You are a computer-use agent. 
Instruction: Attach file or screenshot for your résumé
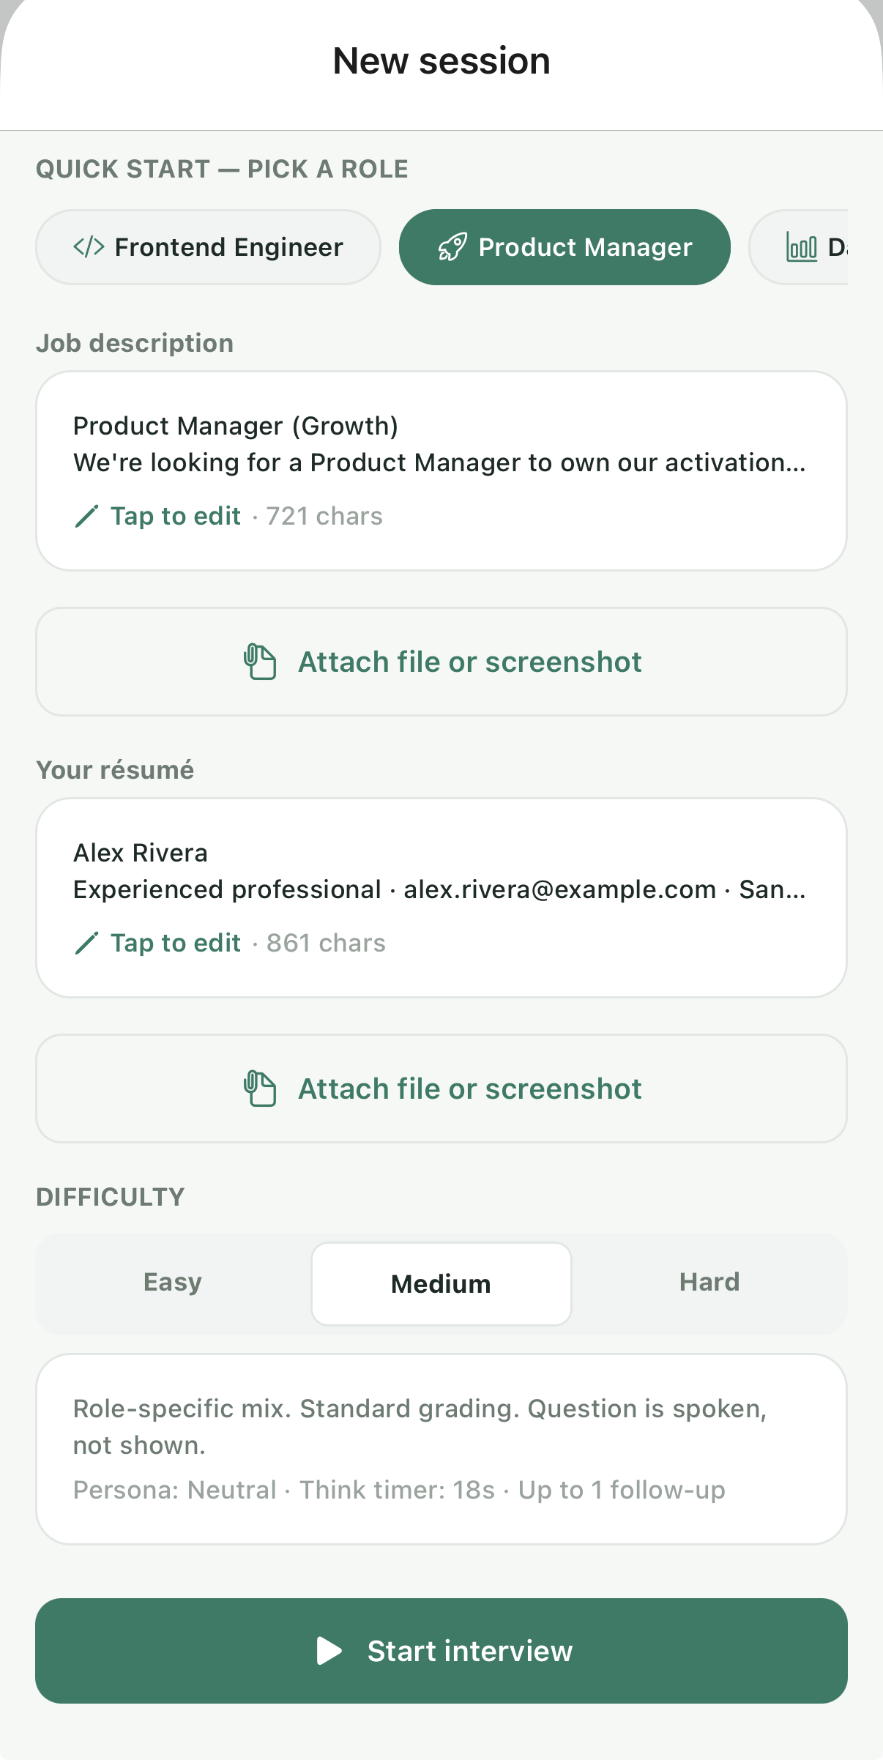(441, 1089)
